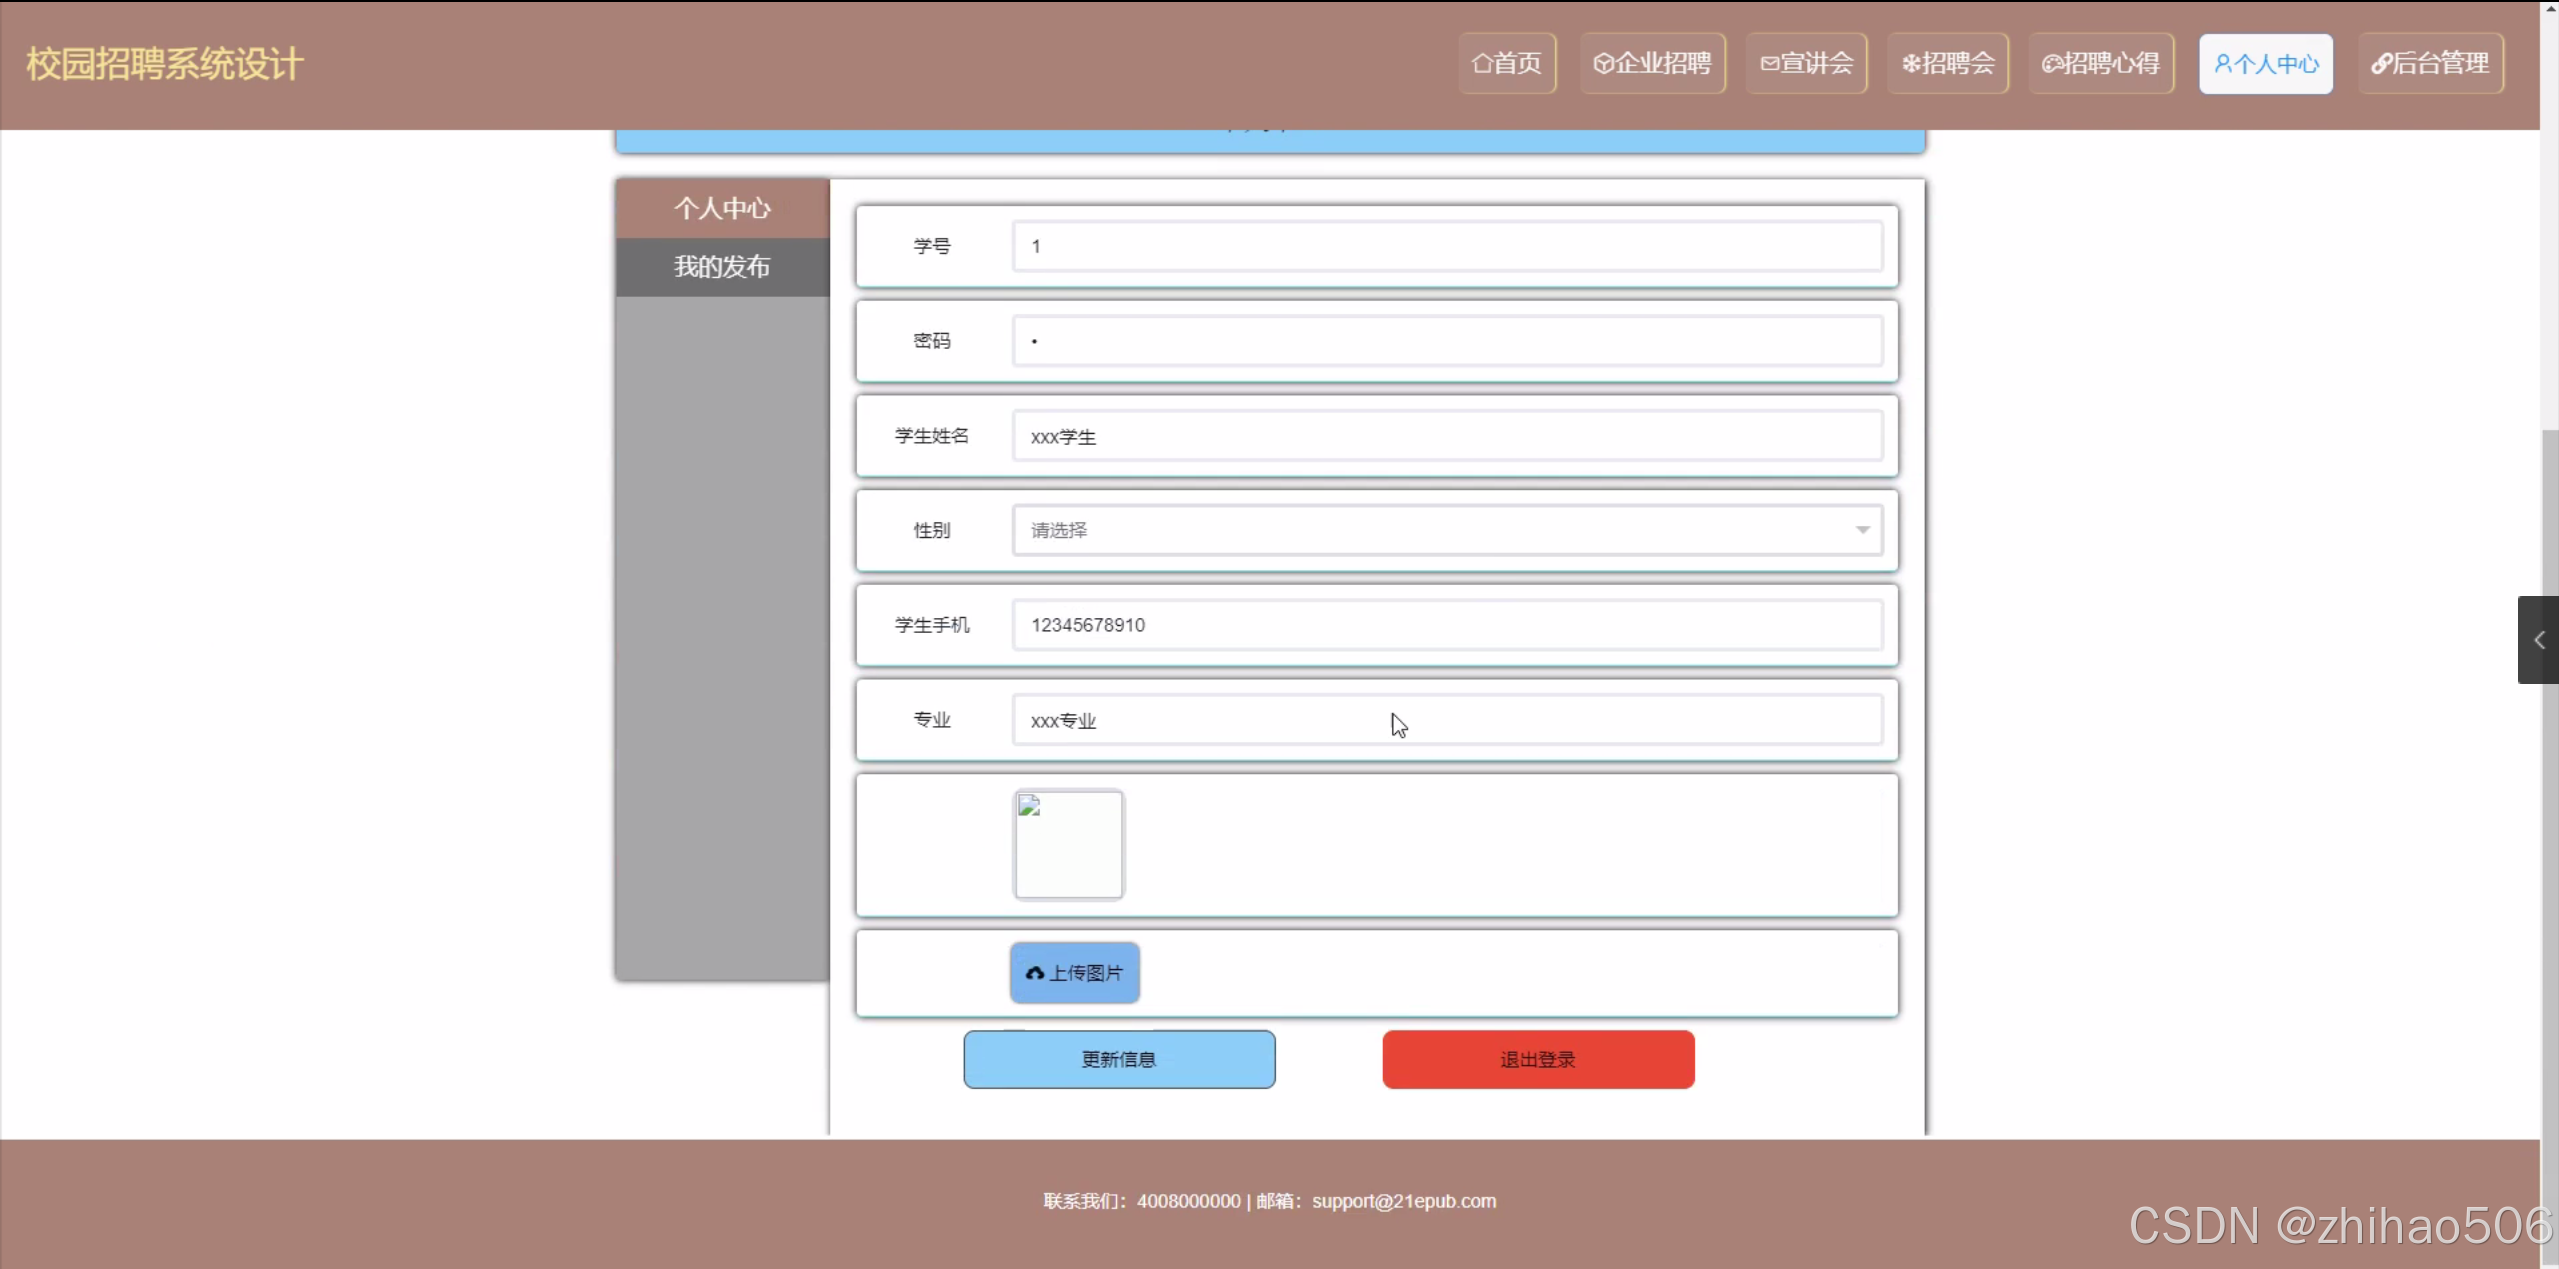
Task: Click the link icon in 后台管理
Action: tap(2382, 64)
